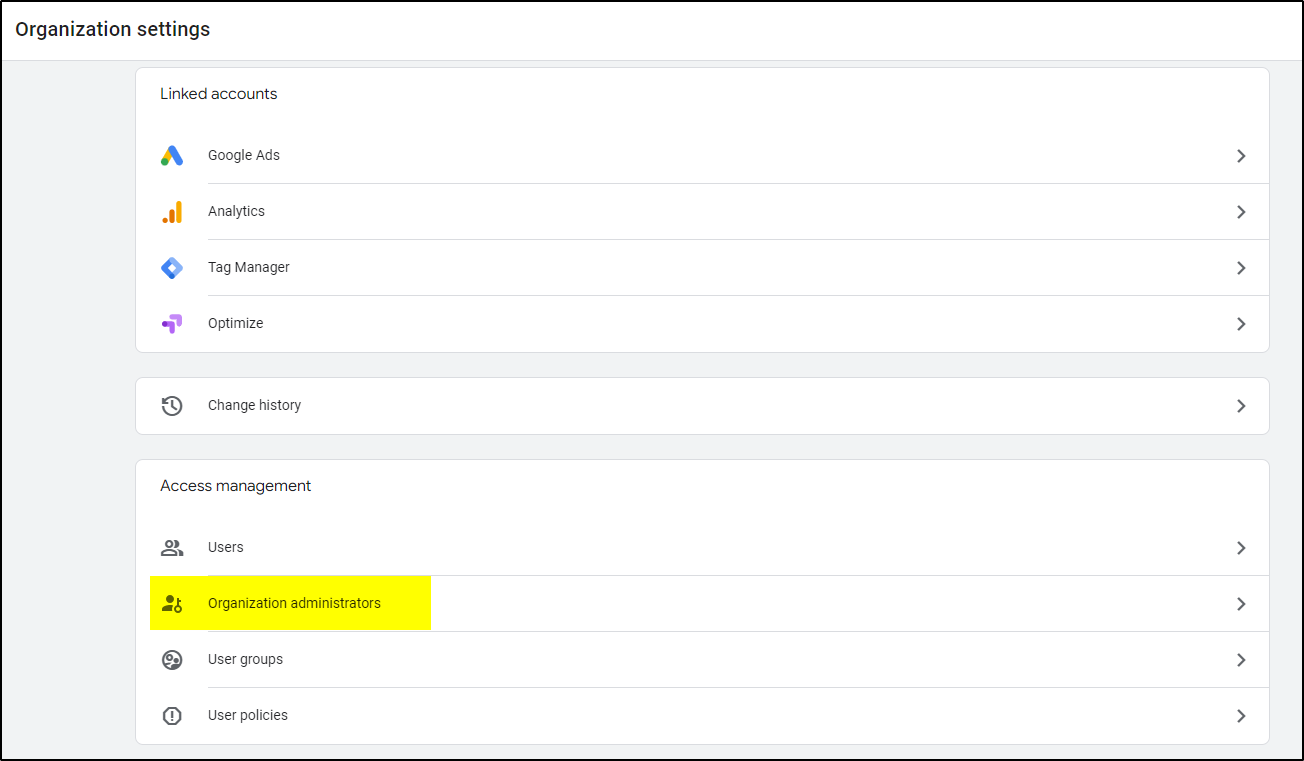1304x761 pixels.
Task: Click the User policies exclamation icon
Action: 172,716
